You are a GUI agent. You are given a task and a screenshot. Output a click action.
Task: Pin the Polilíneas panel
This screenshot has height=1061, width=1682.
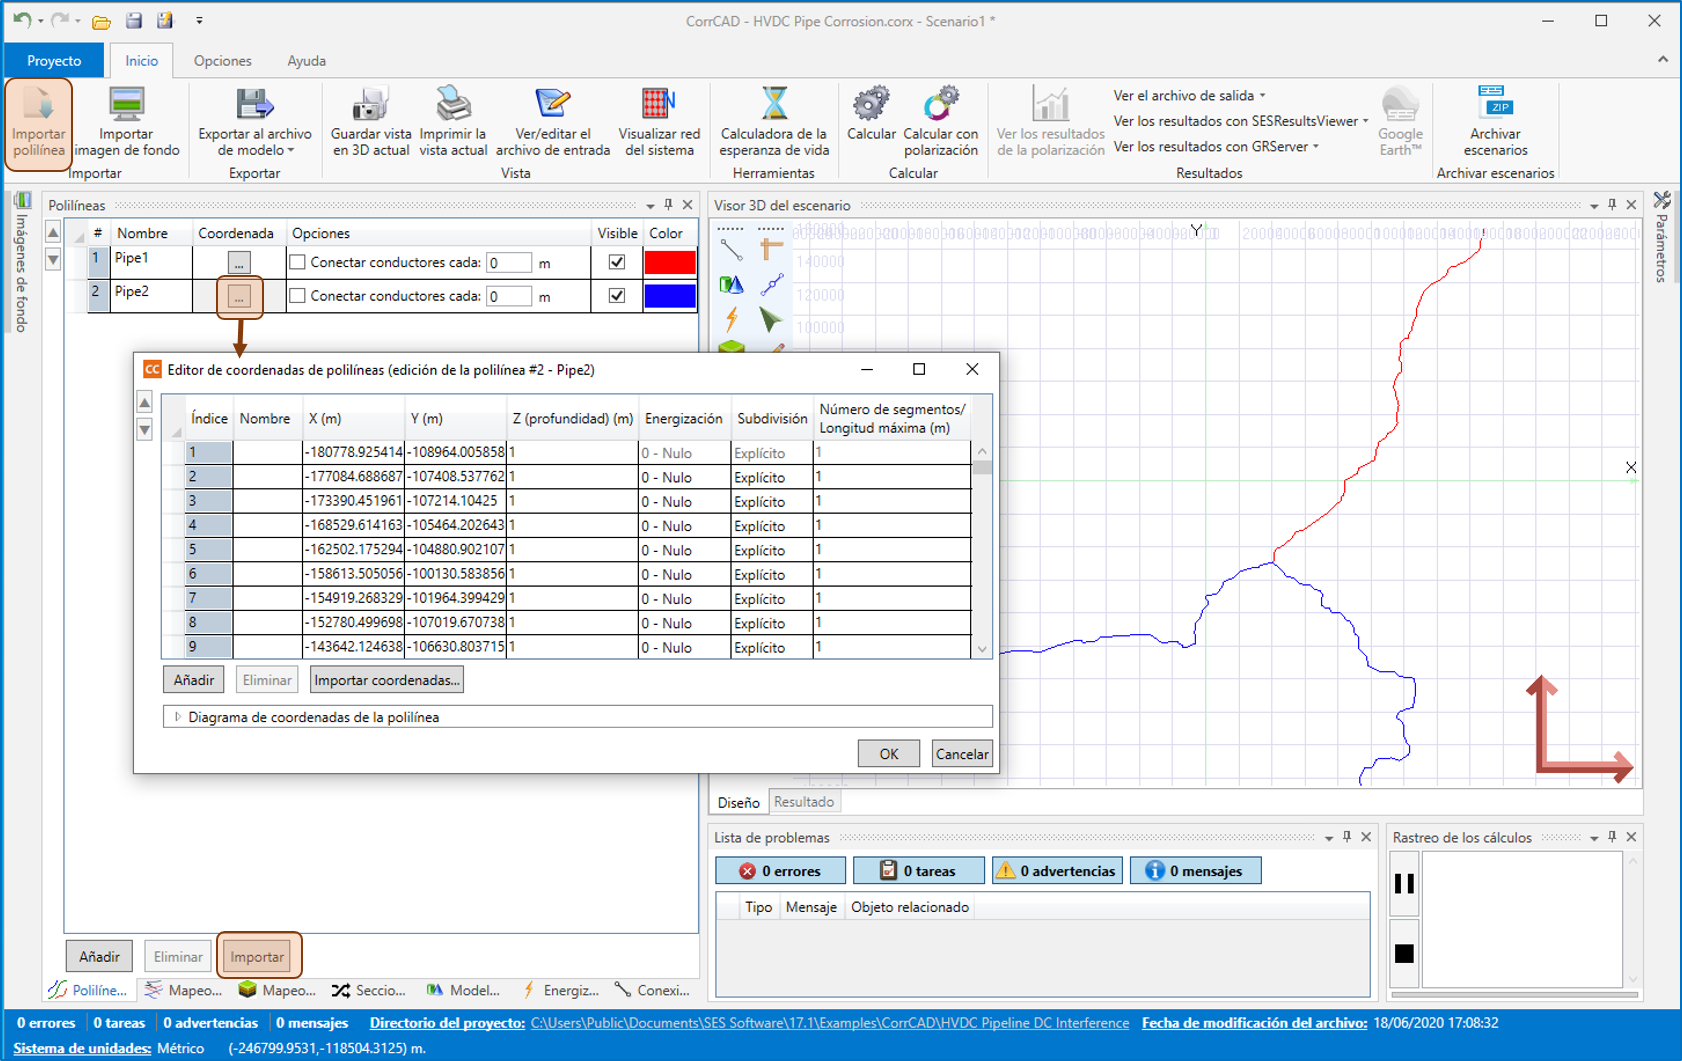pyautogui.click(x=669, y=205)
